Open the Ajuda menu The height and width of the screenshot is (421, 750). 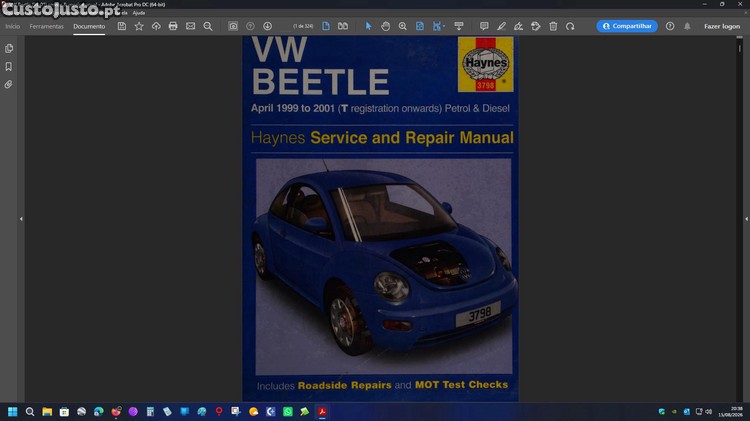[139, 13]
